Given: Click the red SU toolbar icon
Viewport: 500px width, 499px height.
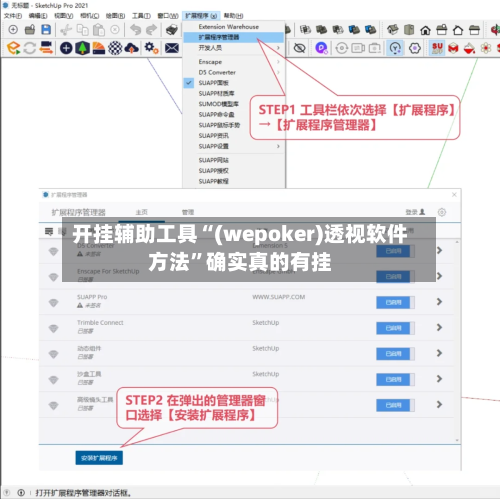Looking at the screenshot, I should tap(437, 48).
